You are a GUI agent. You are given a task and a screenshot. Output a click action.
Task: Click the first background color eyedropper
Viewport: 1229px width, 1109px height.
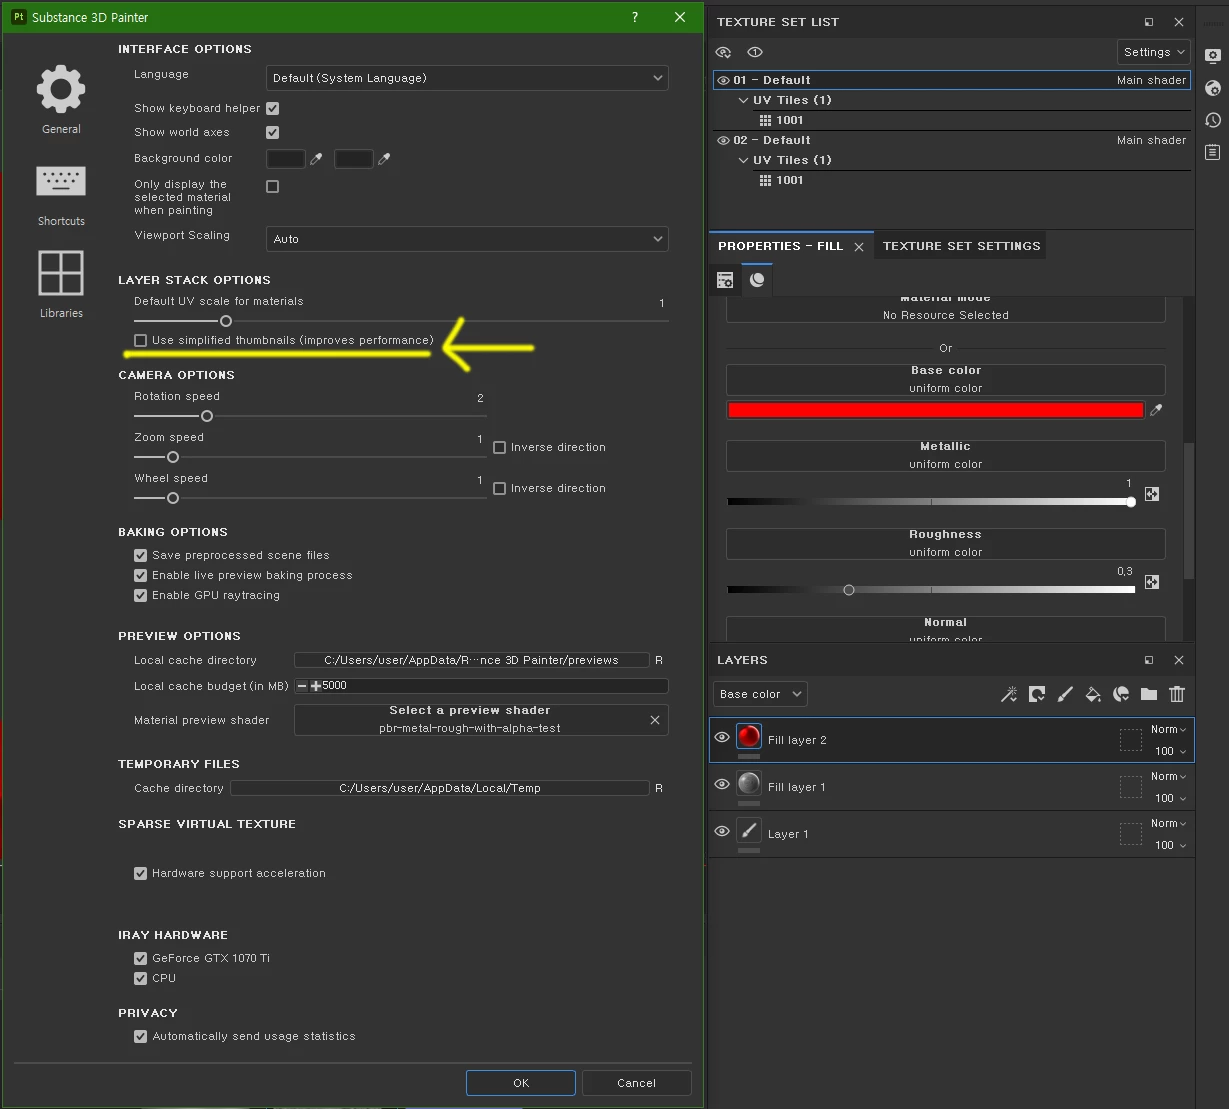click(316, 159)
